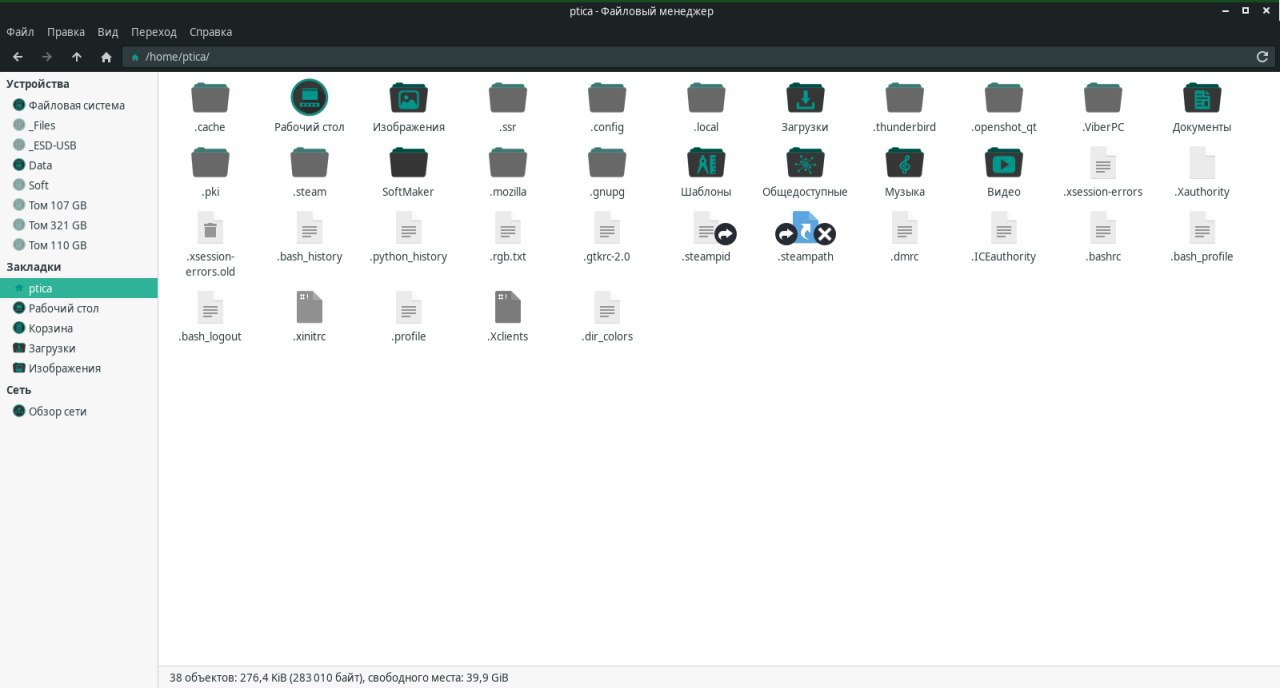Select the Загрузки downloads folder icon
The width and height of the screenshot is (1280, 688).
tap(805, 98)
